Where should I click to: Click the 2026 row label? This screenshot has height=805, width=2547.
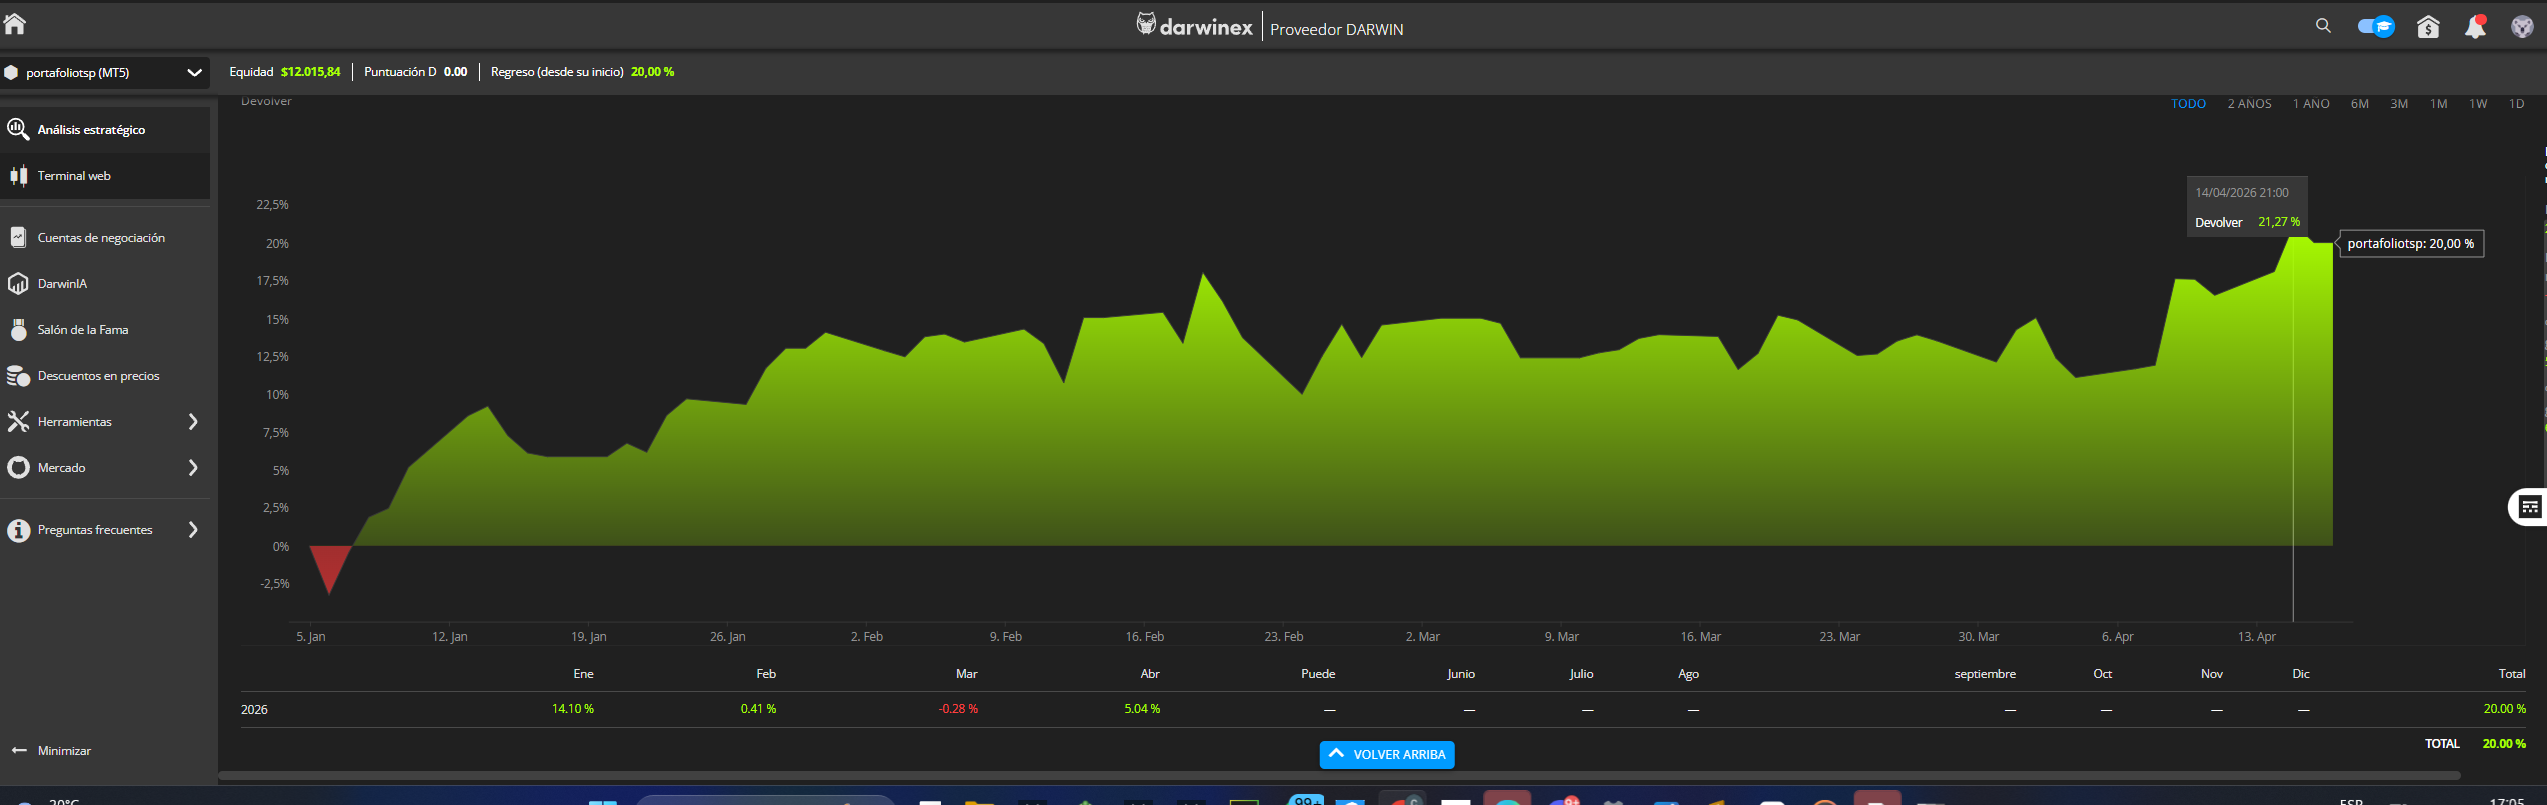tap(254, 710)
